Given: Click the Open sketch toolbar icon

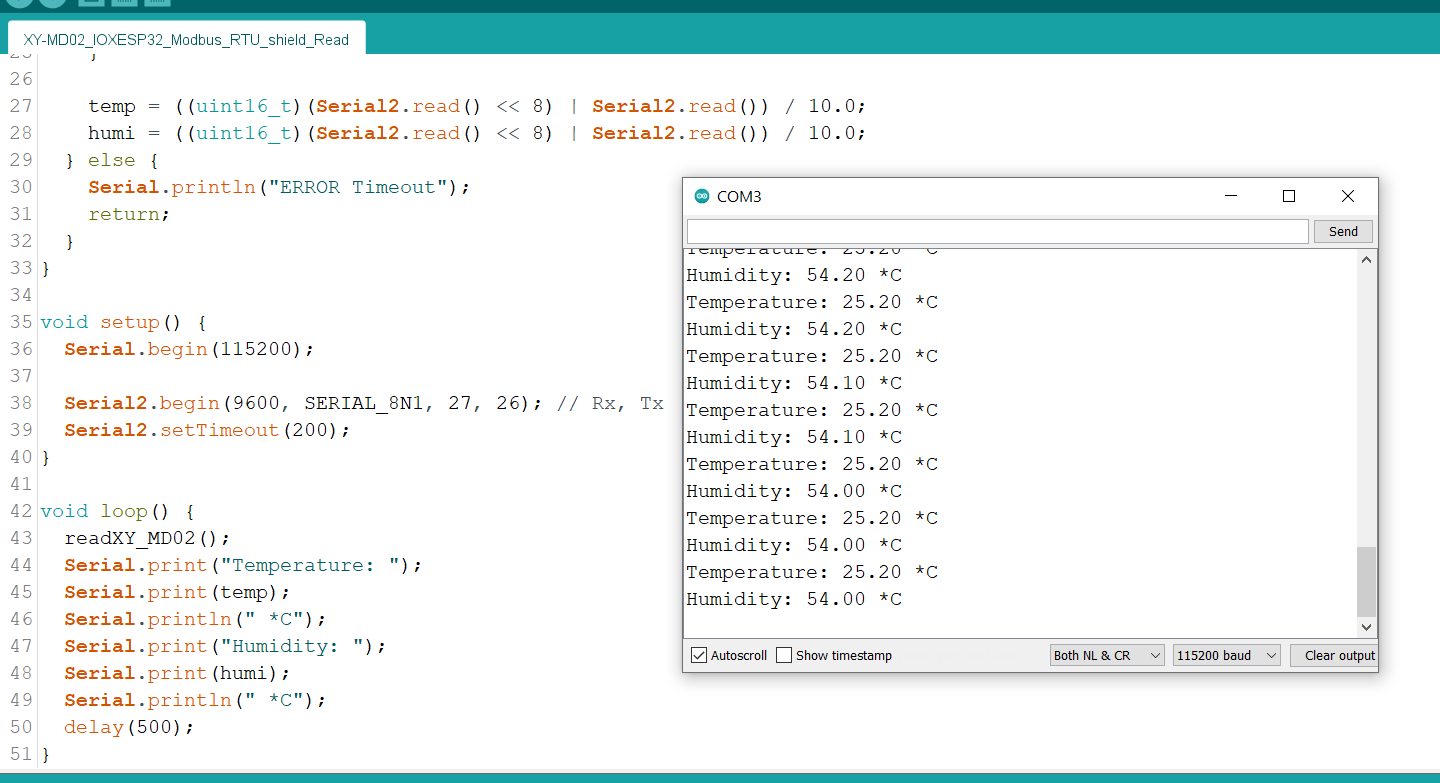Looking at the screenshot, I should pos(124,2).
